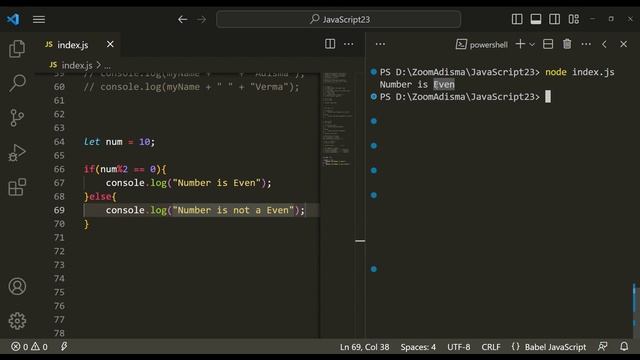Open the Manage settings gear
640x360 pixels.
pyautogui.click(x=17, y=321)
